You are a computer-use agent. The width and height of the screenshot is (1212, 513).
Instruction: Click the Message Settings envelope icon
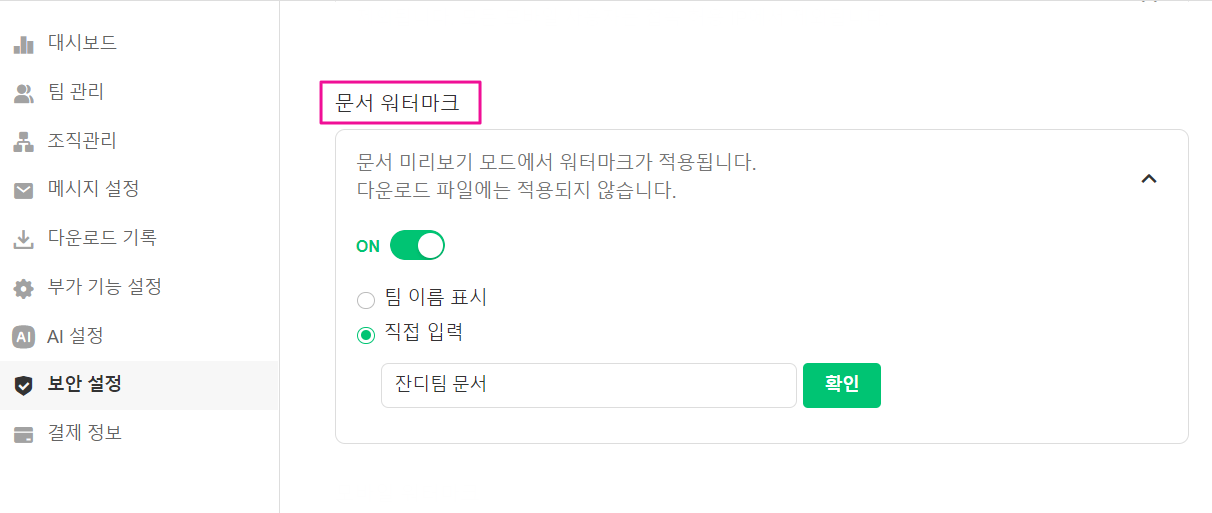coord(23,190)
